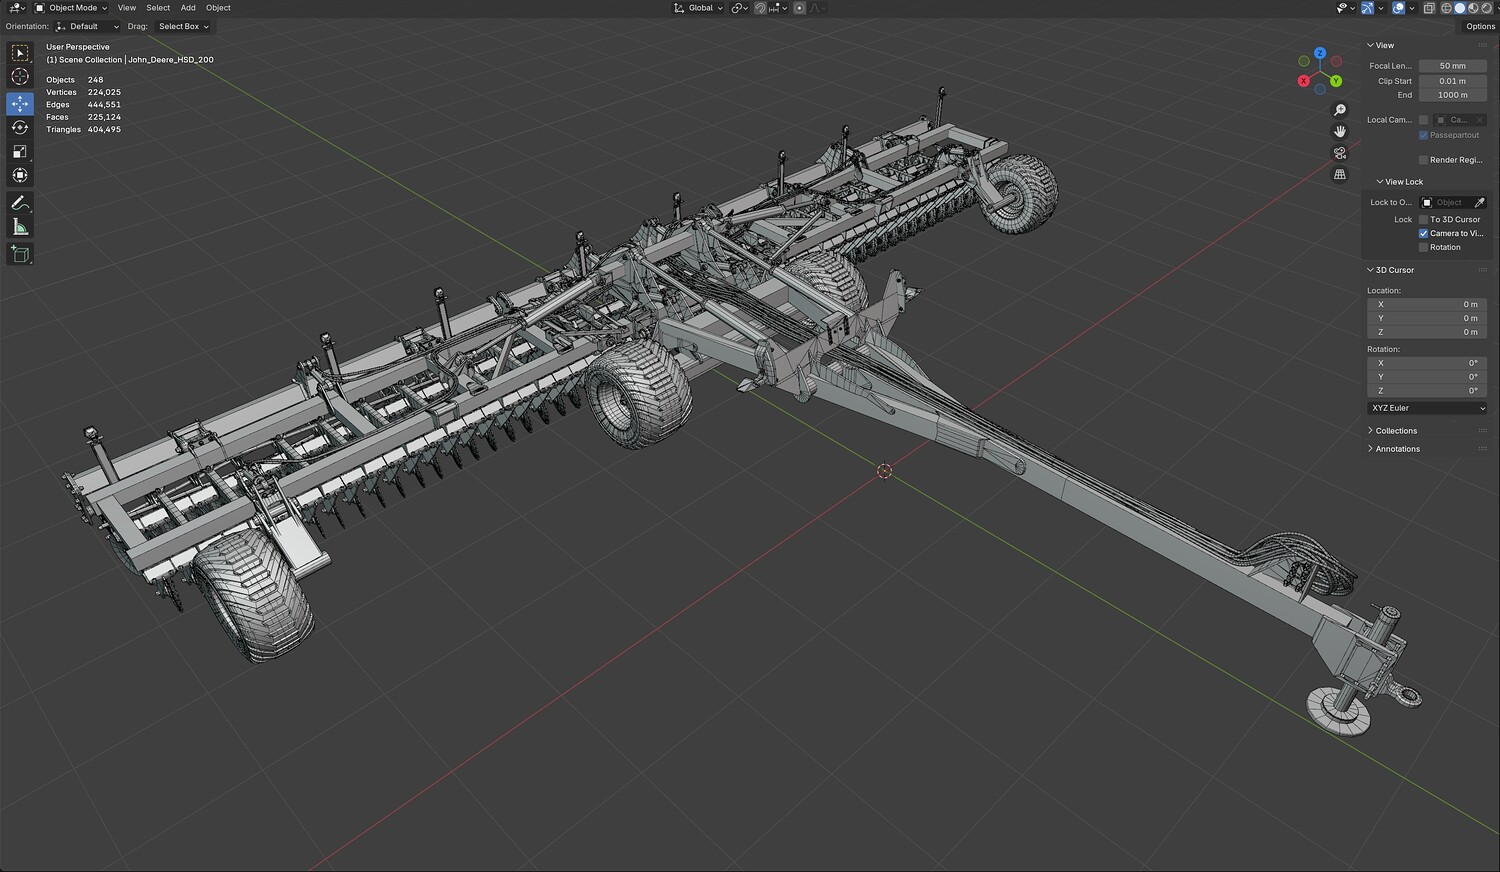Select the Select Box tool
The height and width of the screenshot is (872, 1500).
[x=20, y=53]
